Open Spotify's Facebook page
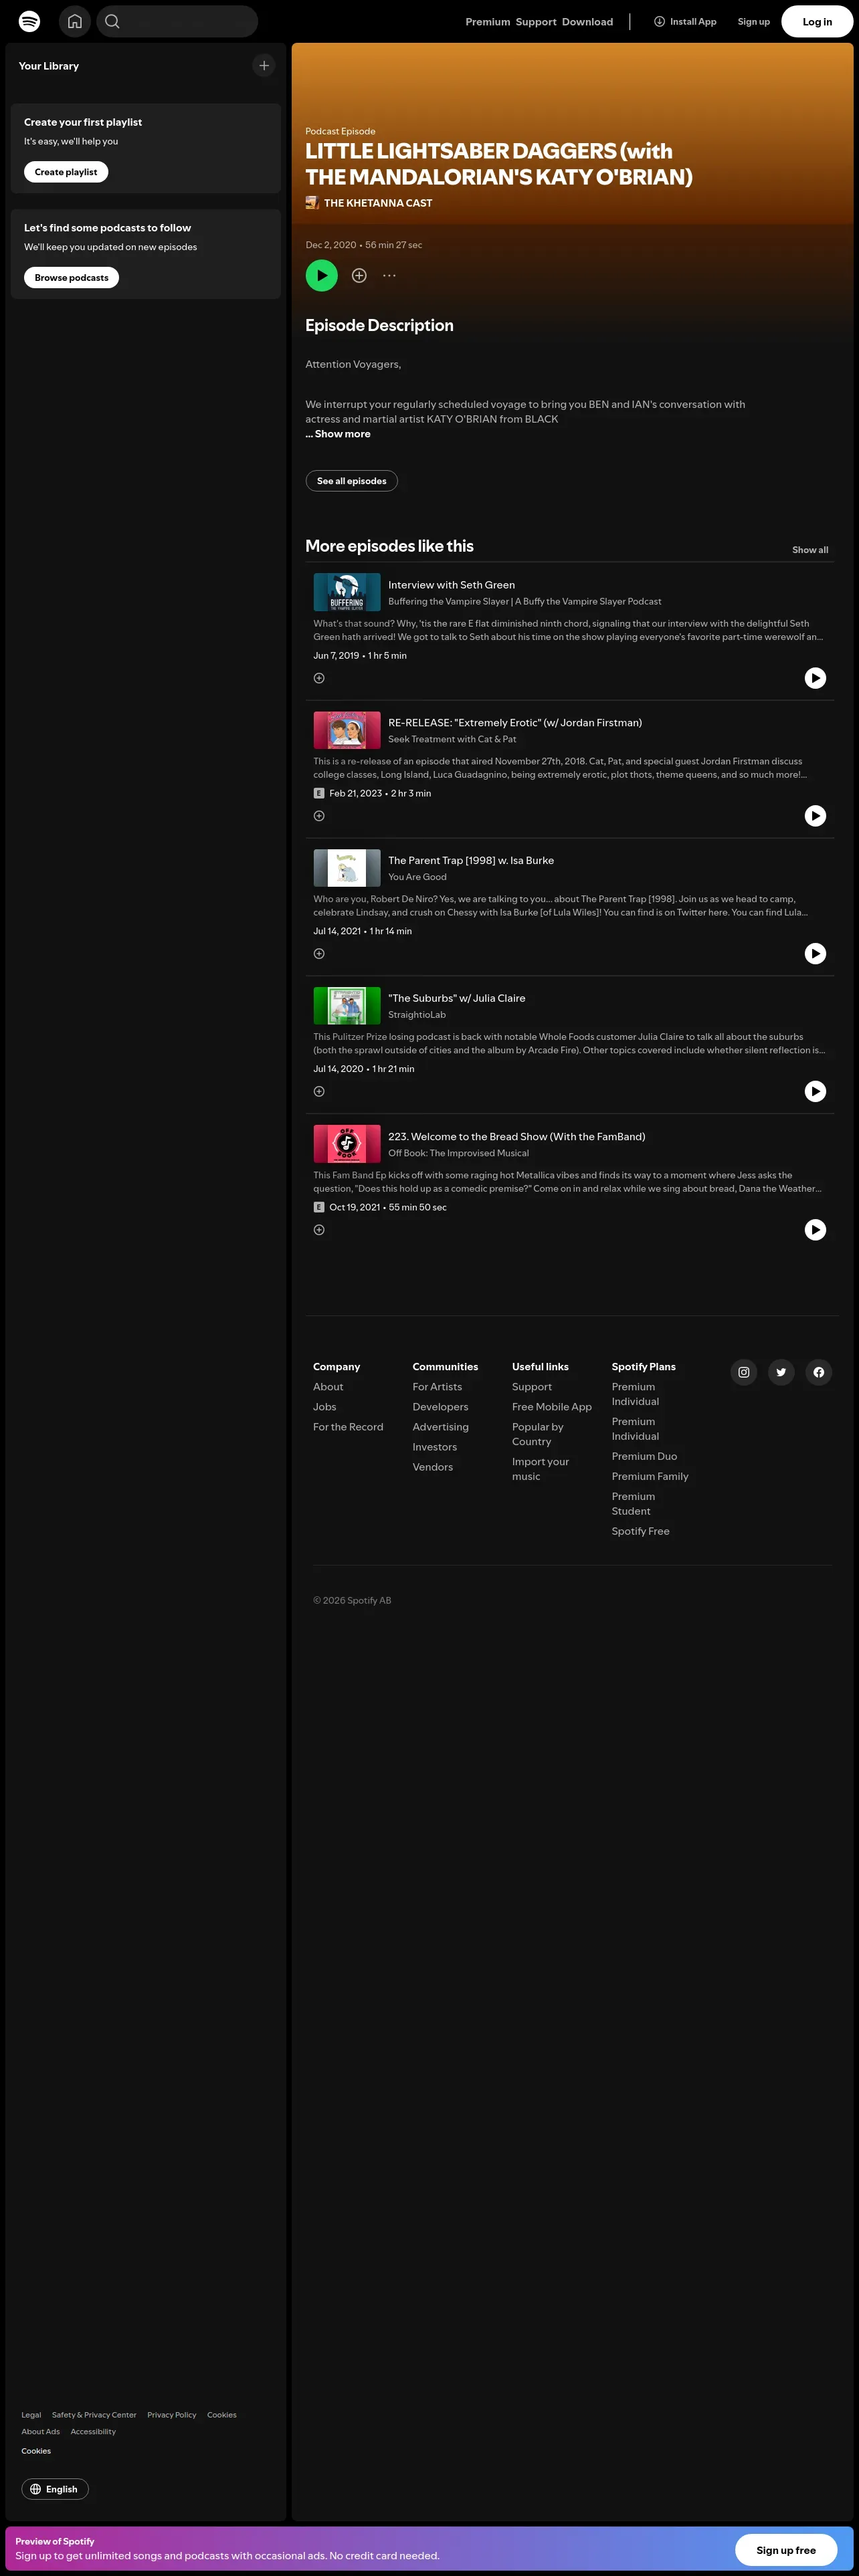 point(818,1372)
